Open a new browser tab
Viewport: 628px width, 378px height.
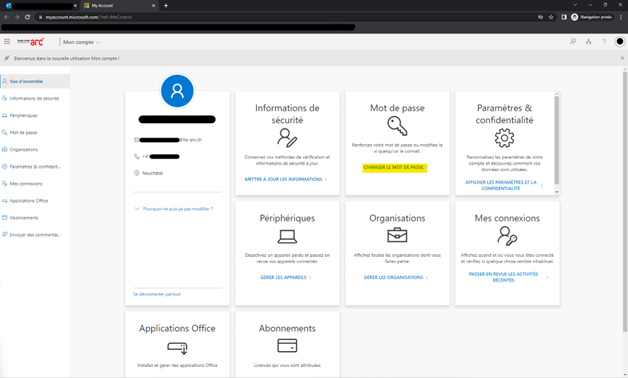(166, 6)
